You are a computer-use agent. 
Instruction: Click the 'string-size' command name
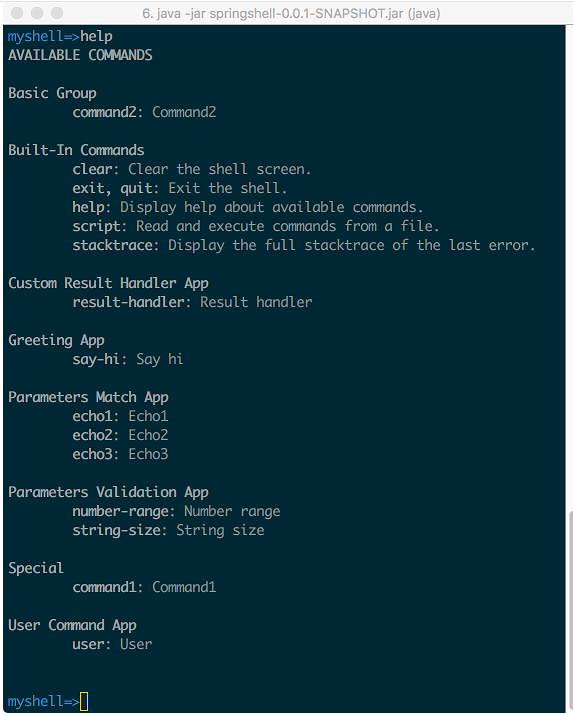coord(116,531)
